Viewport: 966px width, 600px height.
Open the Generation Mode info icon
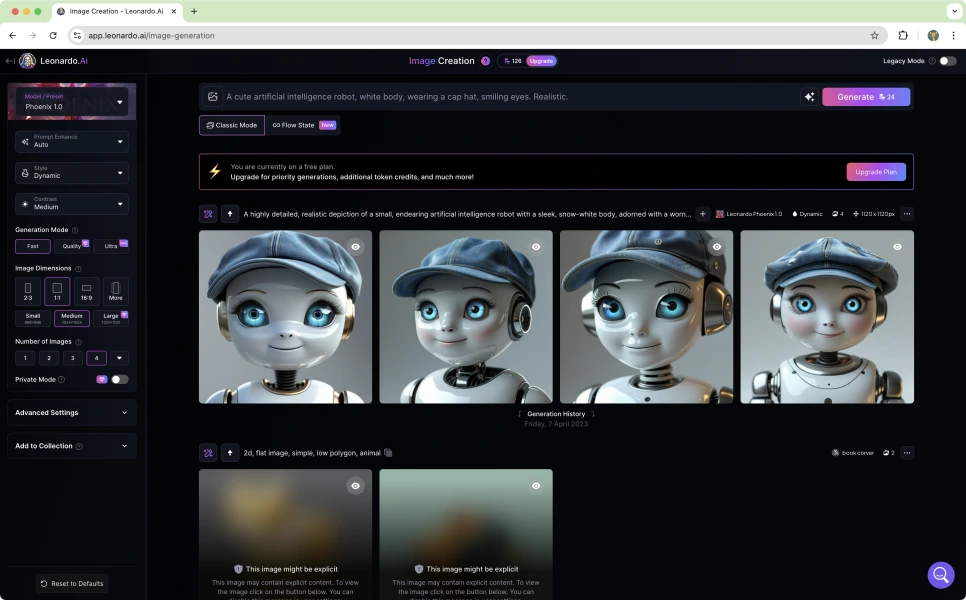point(75,230)
